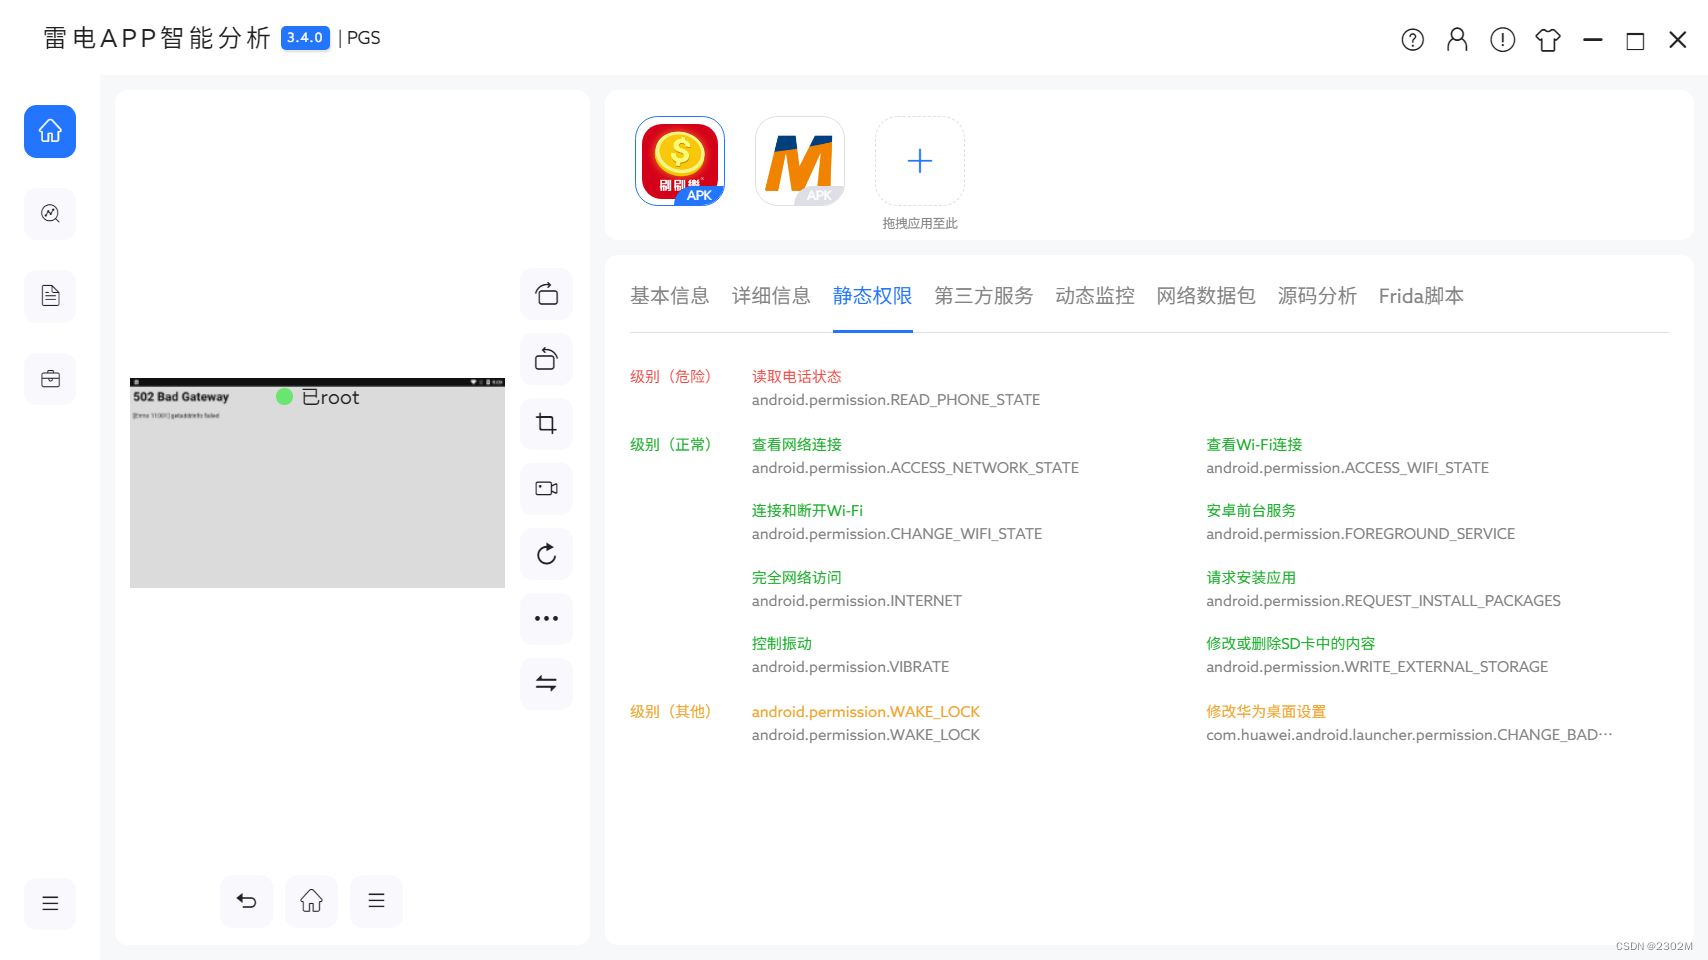
Task: Add a new app with plus button
Action: click(x=920, y=161)
